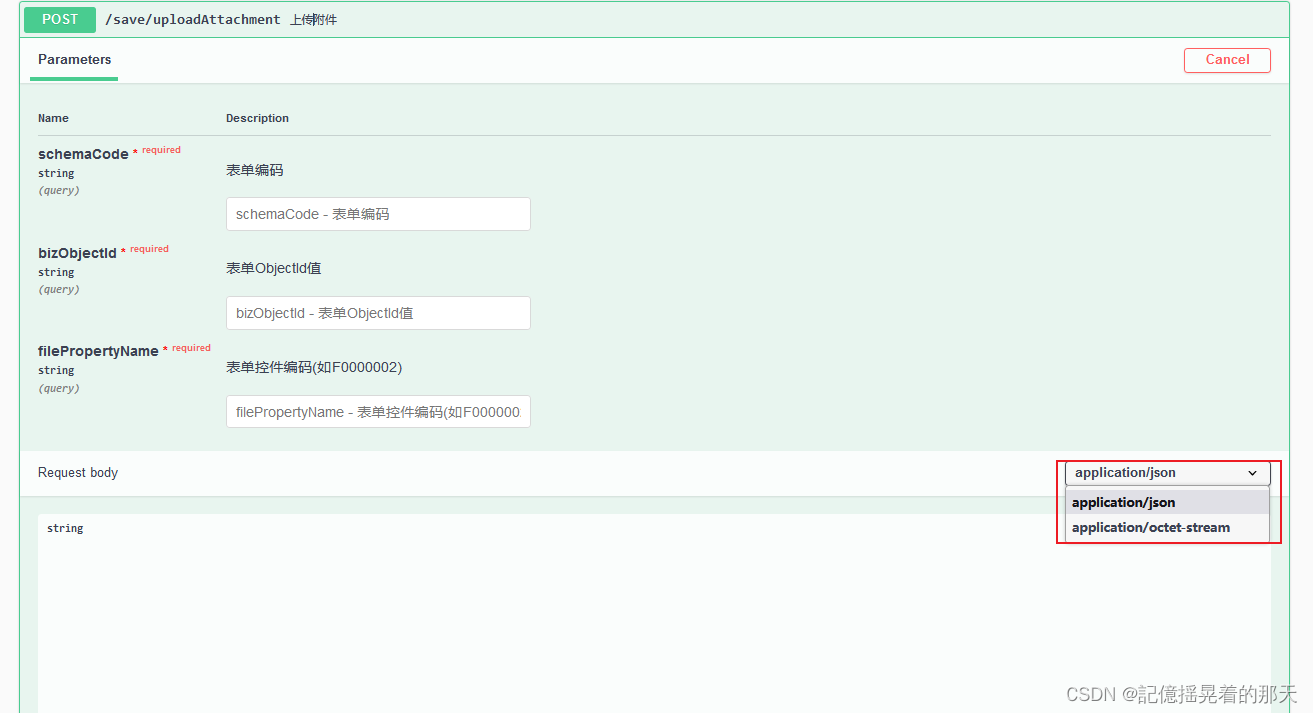Switch to the Parameters tab
This screenshot has width=1313, height=713.
pyautogui.click(x=73, y=59)
